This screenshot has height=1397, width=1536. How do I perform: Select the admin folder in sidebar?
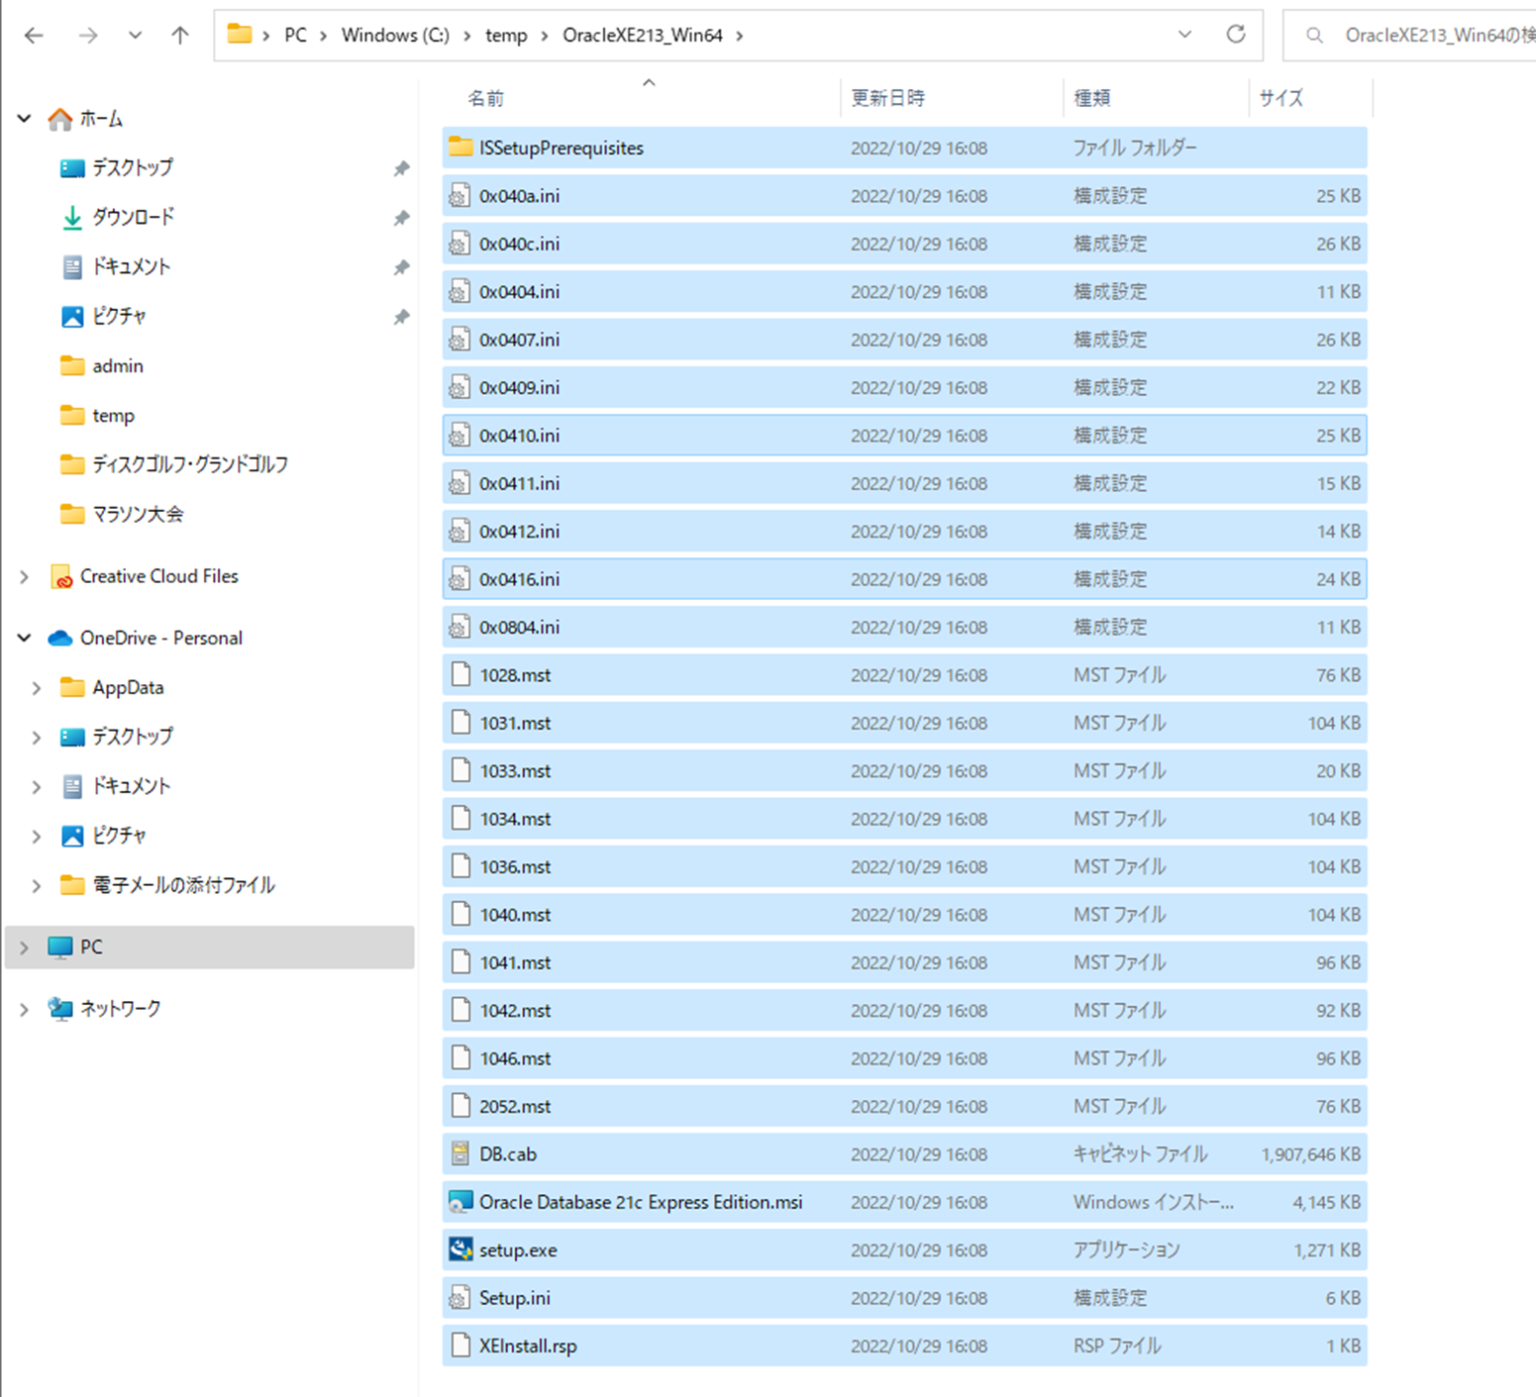point(118,366)
